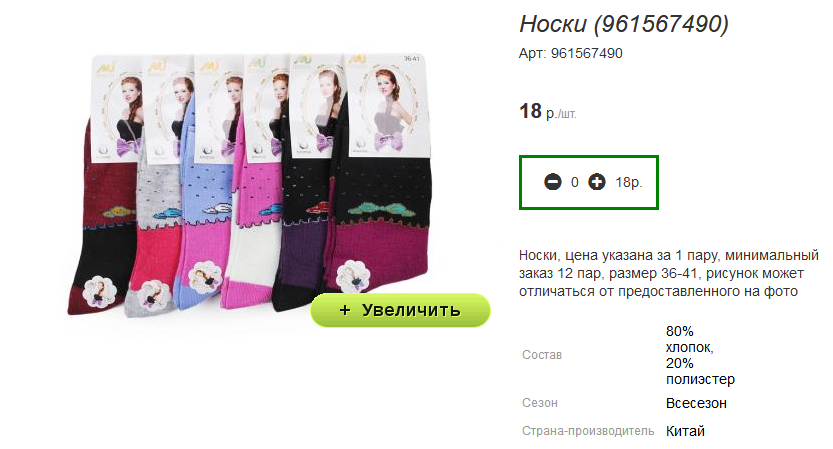
Task: Click the light blue sock
Action: click(206, 234)
